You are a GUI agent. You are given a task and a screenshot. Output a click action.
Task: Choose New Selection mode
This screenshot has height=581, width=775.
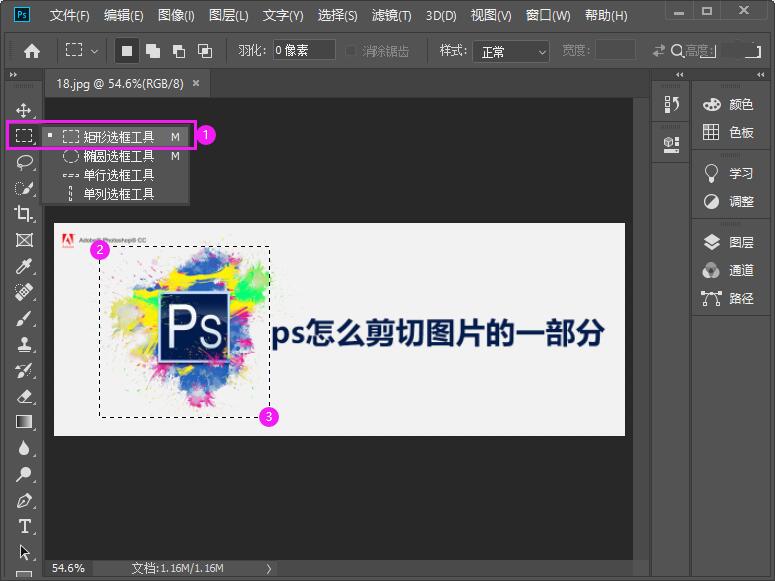click(x=127, y=50)
